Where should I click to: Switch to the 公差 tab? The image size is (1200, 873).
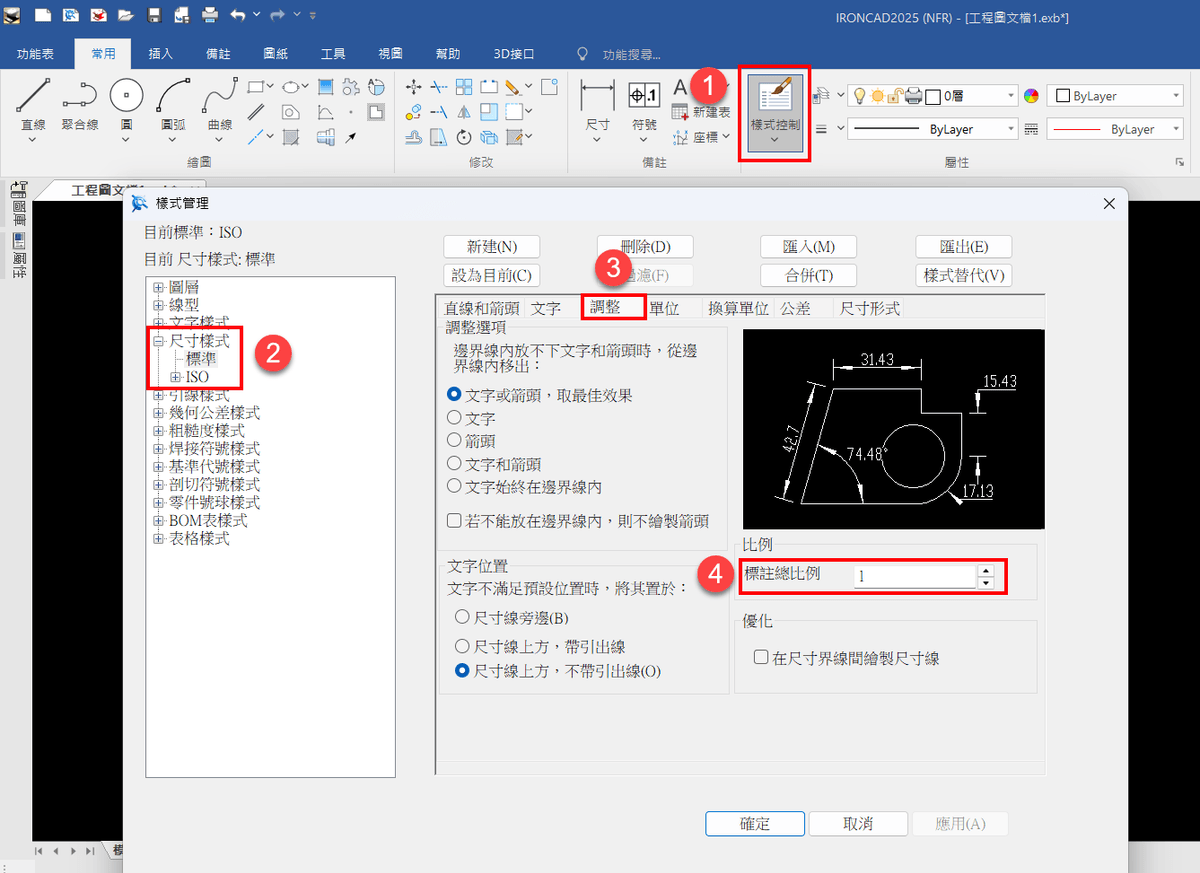pyautogui.click(x=796, y=309)
